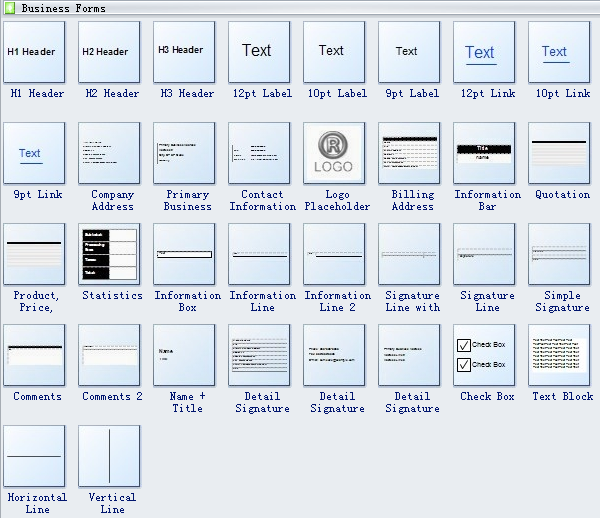600x518 pixels.
Task: Select the Name + Title shape
Action: click(184, 355)
